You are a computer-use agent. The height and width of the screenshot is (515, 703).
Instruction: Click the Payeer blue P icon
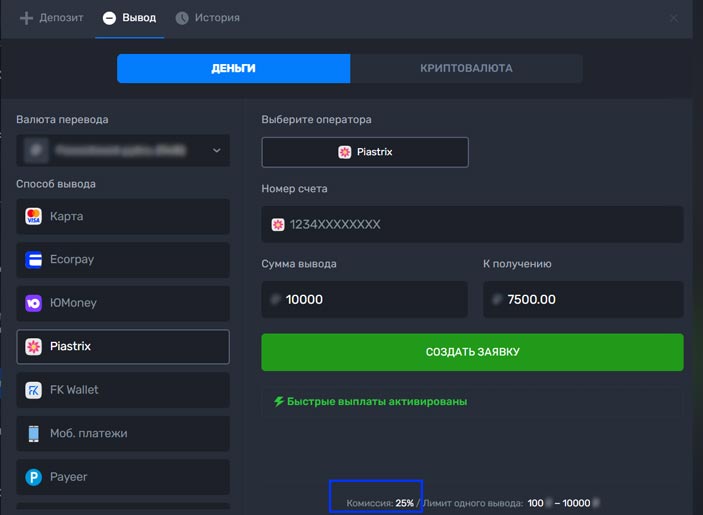coord(34,477)
